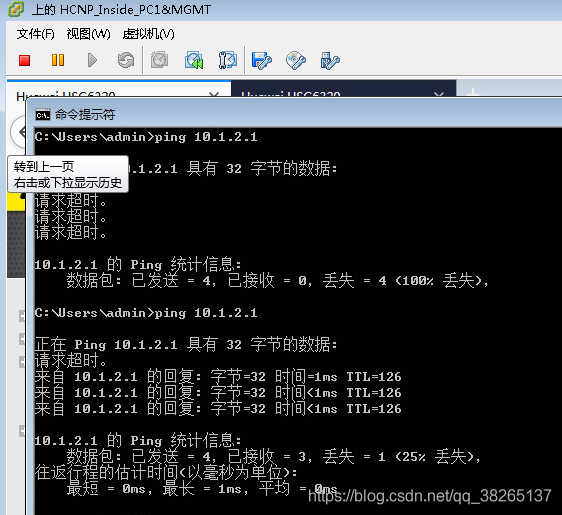Open the 虚拟机(V) menu

[x=148, y=34]
